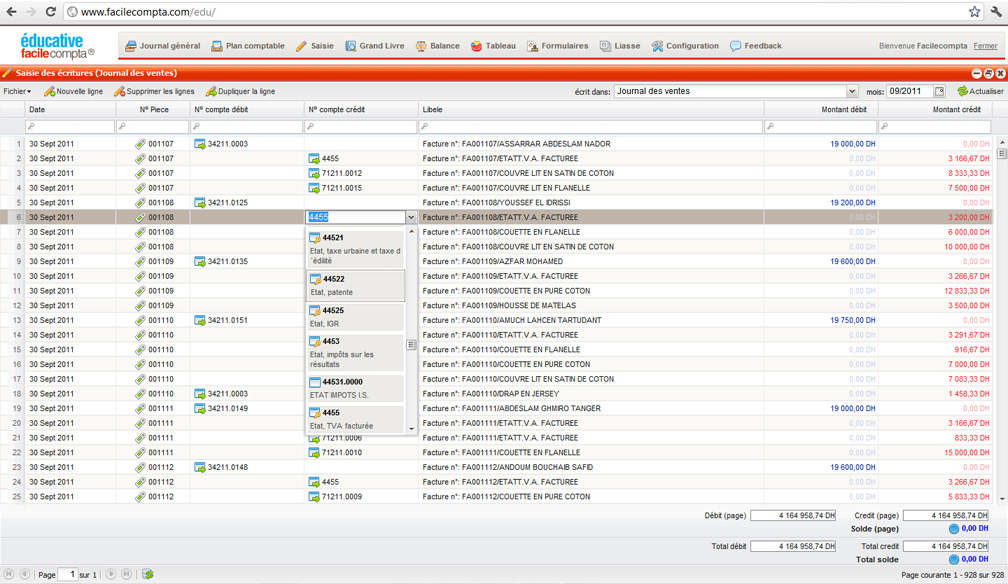1008x584 pixels.
Task: Go to last page pager icon
Action: click(127, 574)
